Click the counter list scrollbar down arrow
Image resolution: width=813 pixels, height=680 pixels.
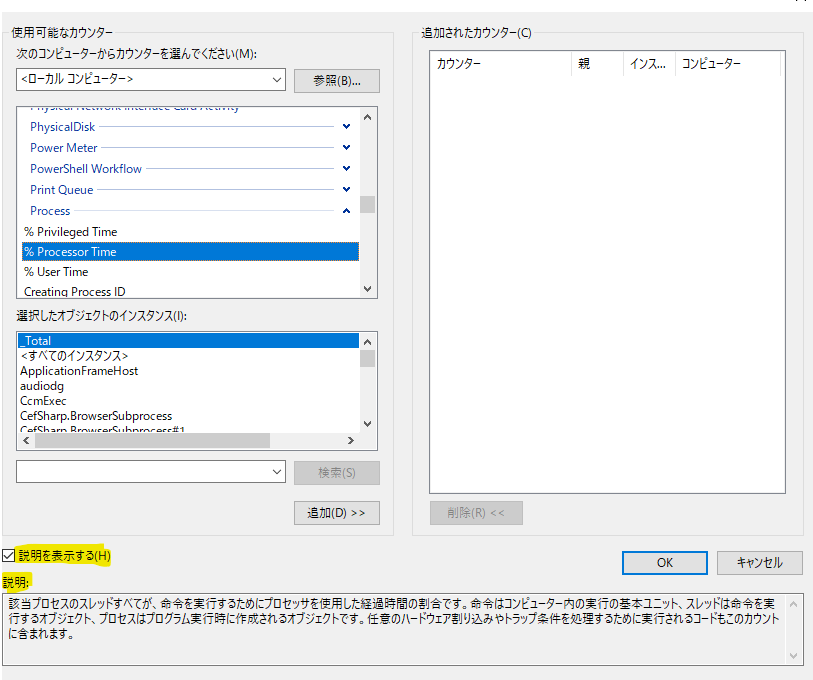(x=367, y=288)
